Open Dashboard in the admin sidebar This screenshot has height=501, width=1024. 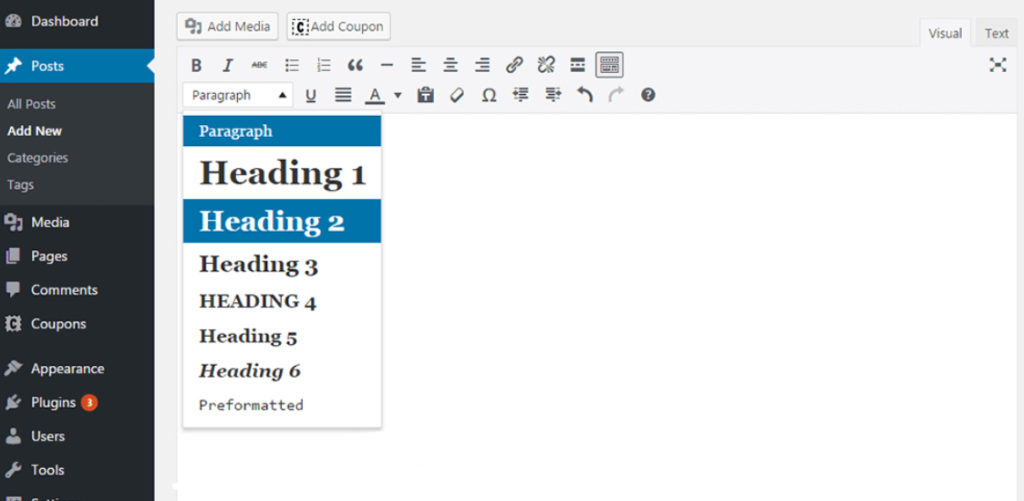click(x=77, y=21)
